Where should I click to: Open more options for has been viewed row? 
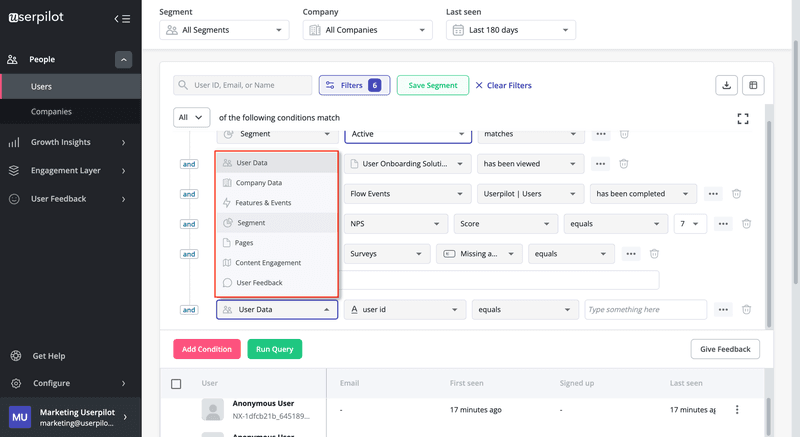[x=601, y=164]
